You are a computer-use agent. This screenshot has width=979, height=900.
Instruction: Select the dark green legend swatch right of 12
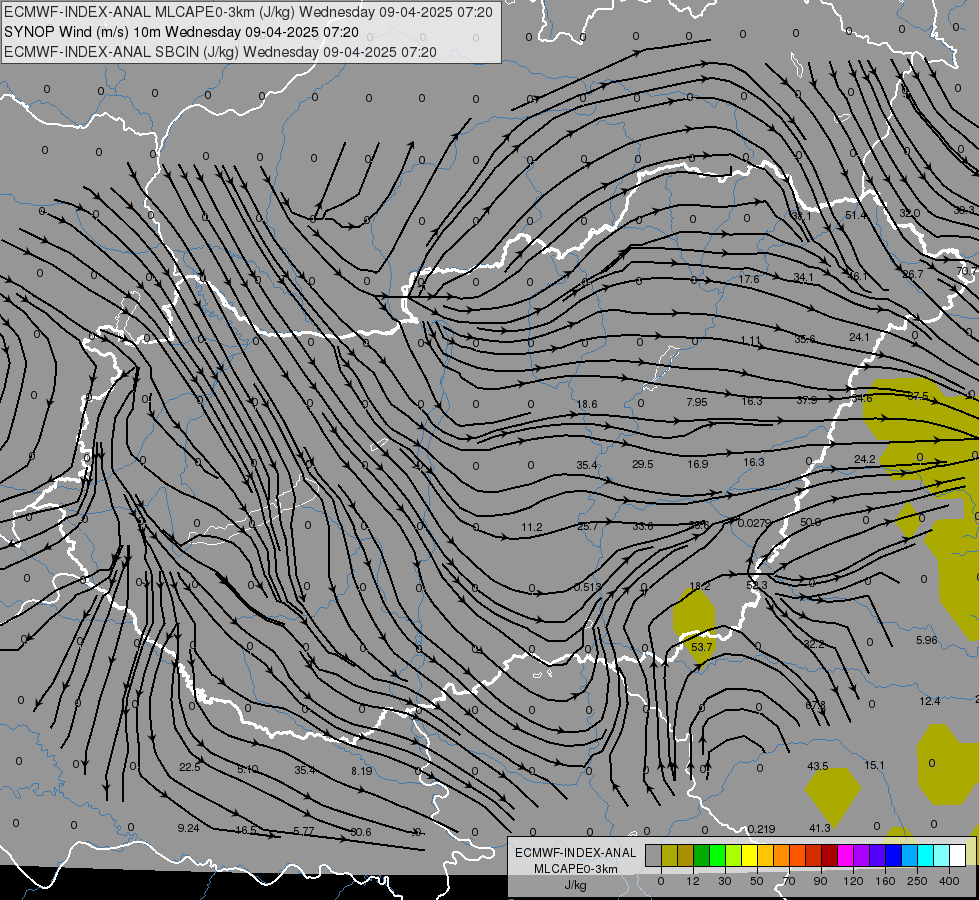[x=701, y=855]
